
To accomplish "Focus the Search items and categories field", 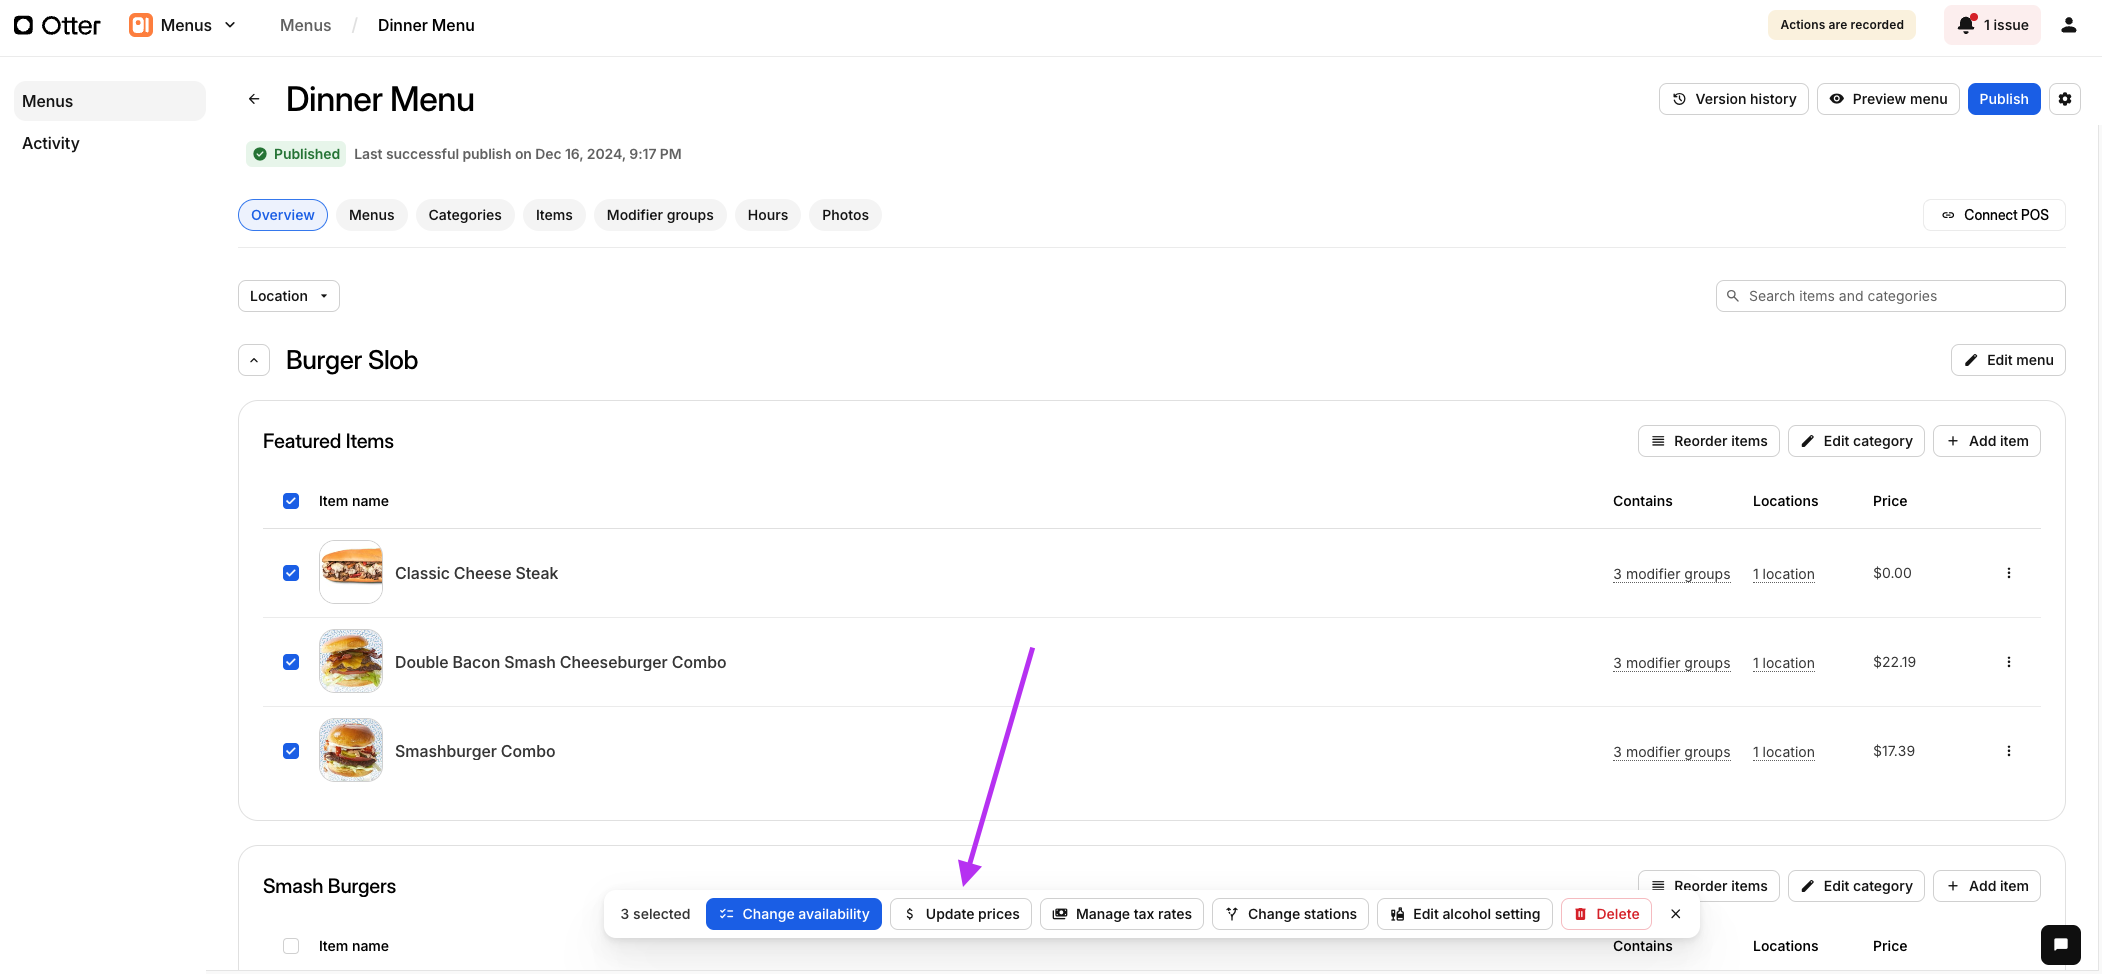I will [x=1890, y=296].
